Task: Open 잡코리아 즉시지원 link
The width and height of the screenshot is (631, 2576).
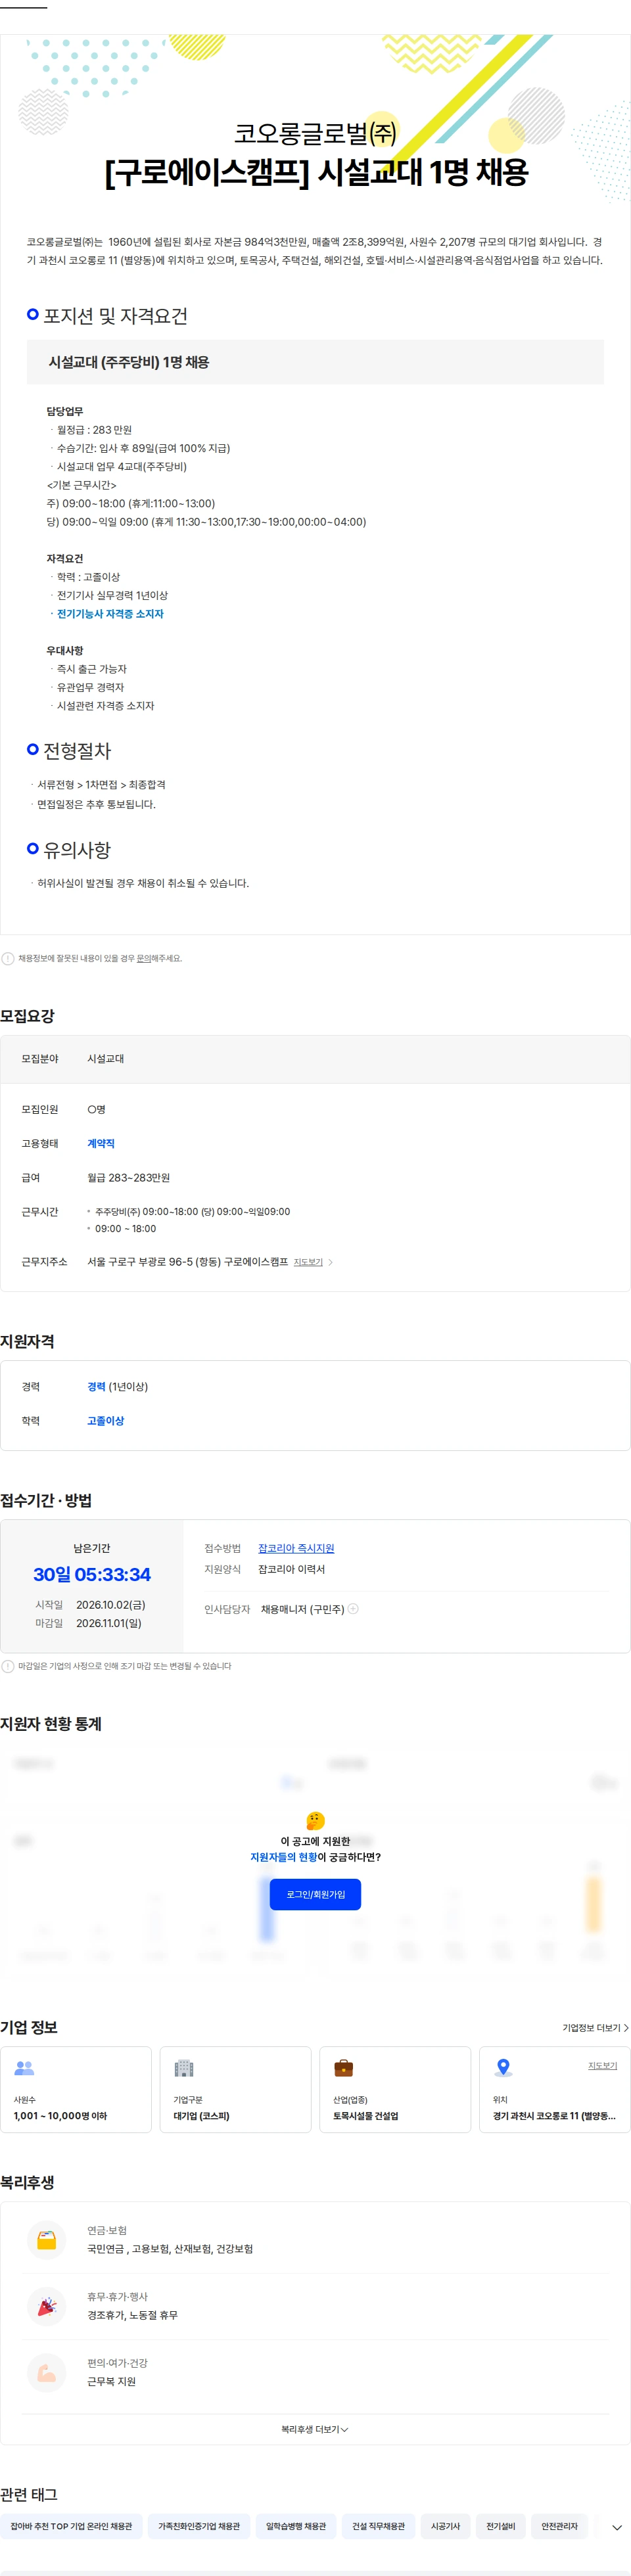Action: point(296,1548)
